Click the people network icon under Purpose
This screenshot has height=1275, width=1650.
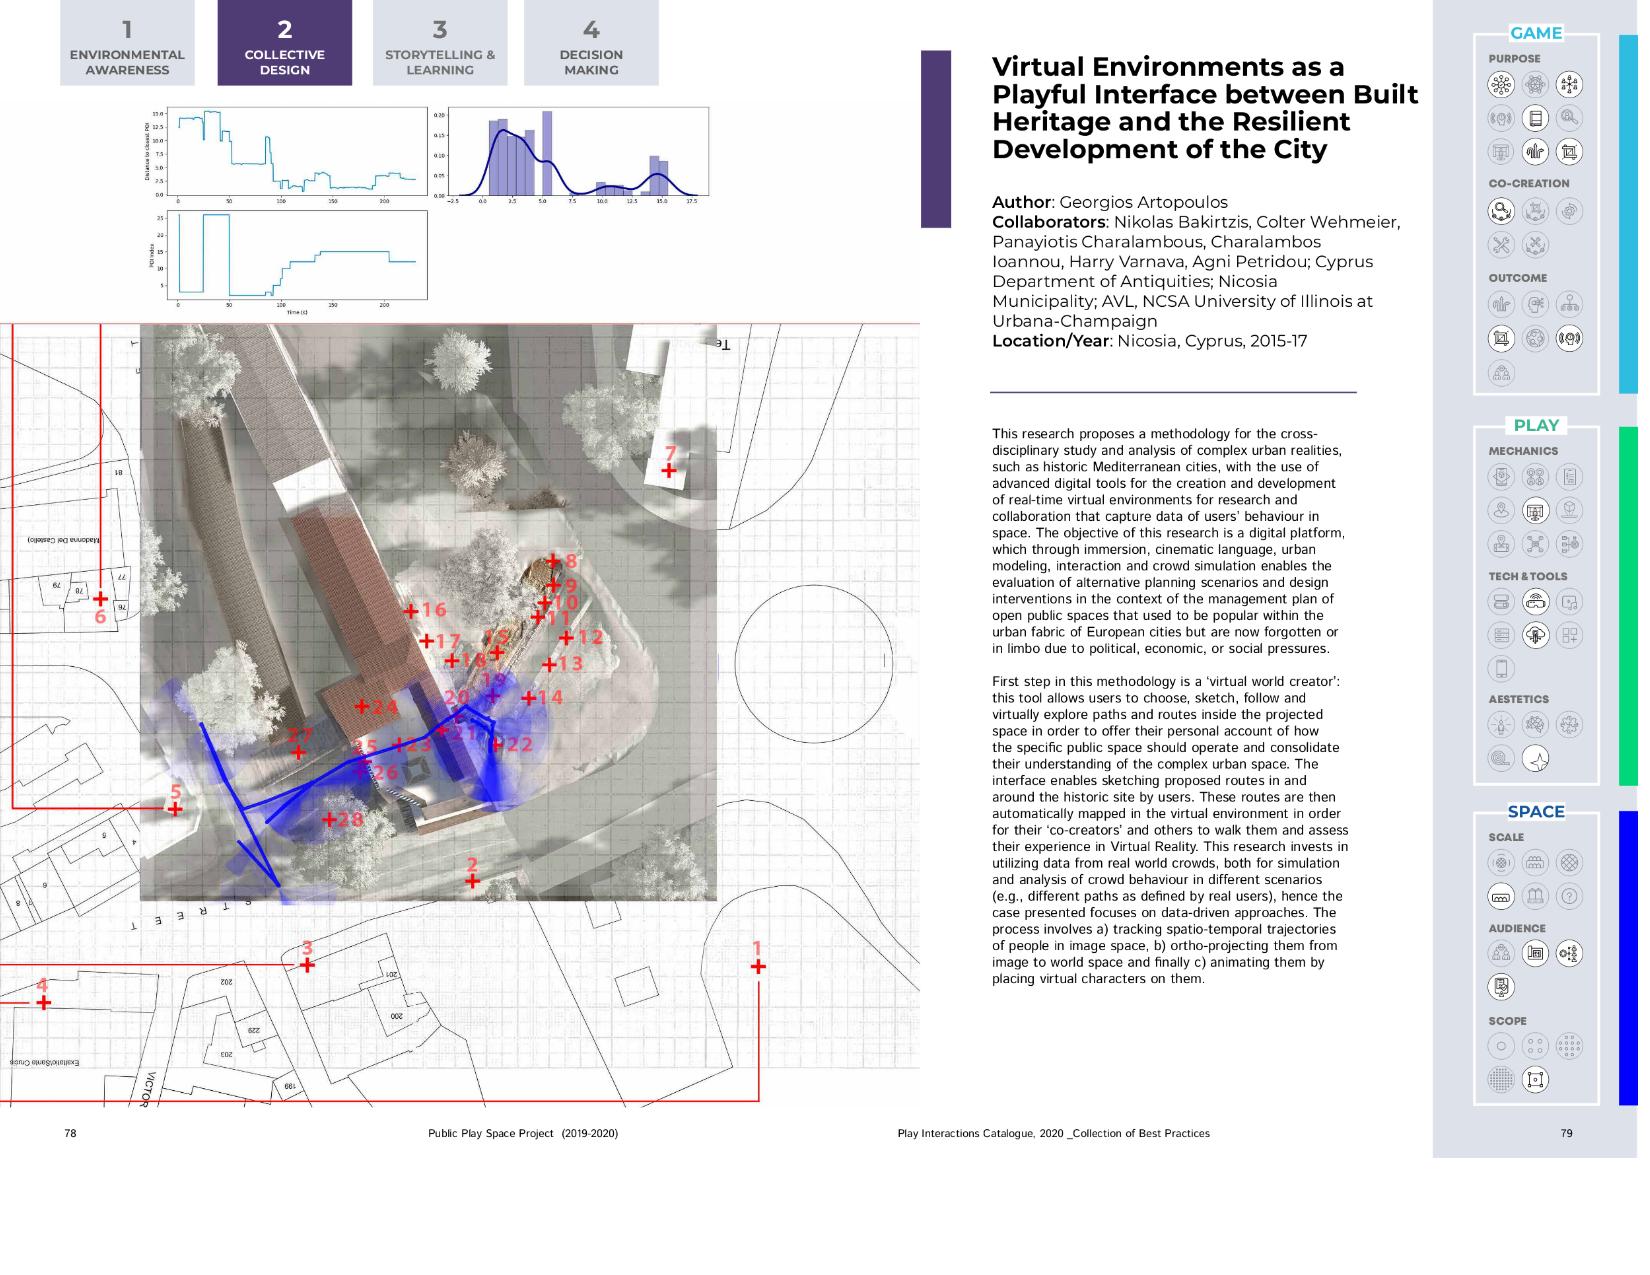point(1569,85)
